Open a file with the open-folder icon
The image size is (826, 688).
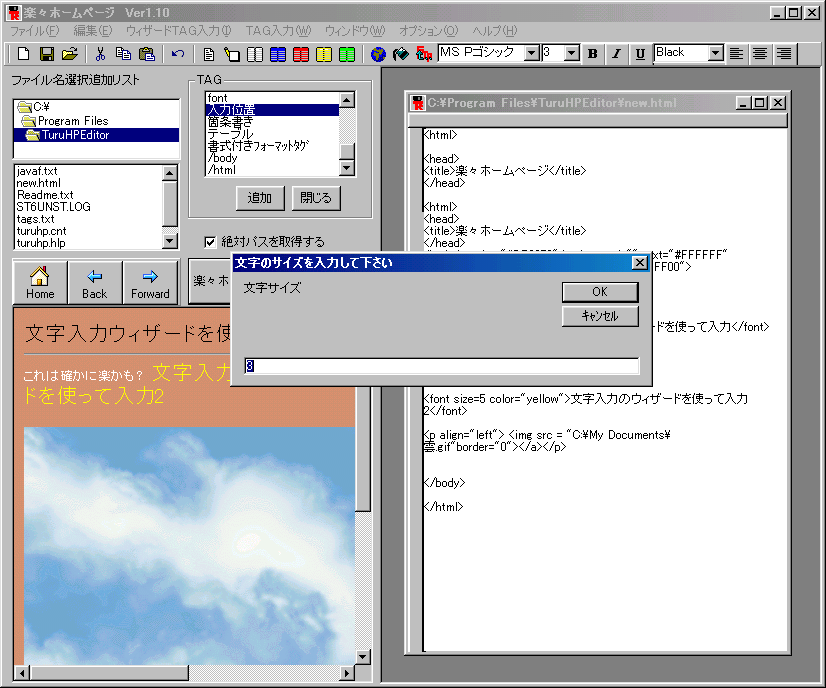[x=70, y=54]
